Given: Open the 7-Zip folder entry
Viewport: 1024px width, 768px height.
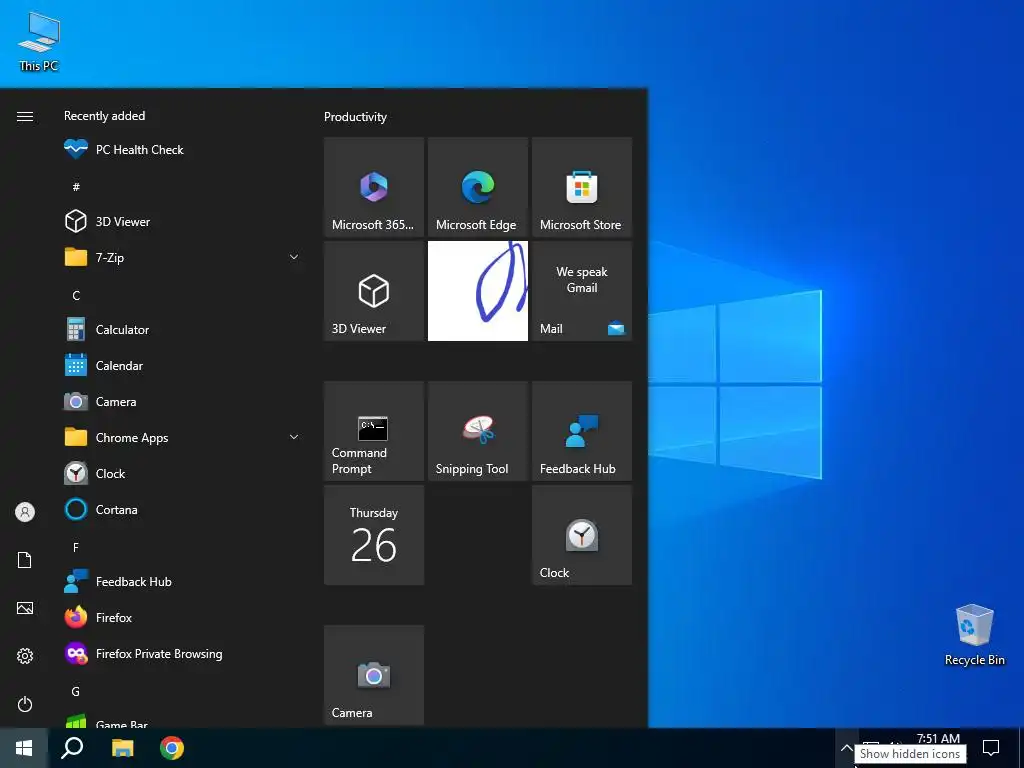Looking at the screenshot, I should [x=182, y=257].
